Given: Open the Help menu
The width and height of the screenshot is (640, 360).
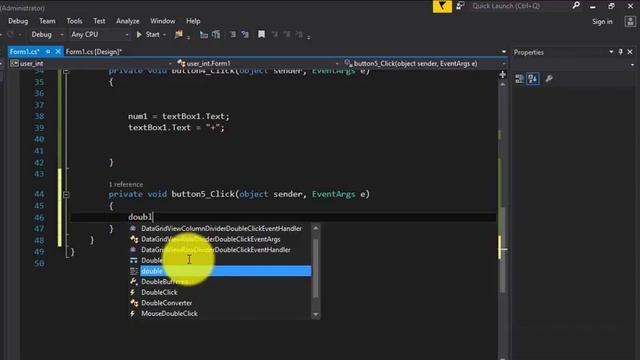Looking at the screenshot, I should (193, 21).
